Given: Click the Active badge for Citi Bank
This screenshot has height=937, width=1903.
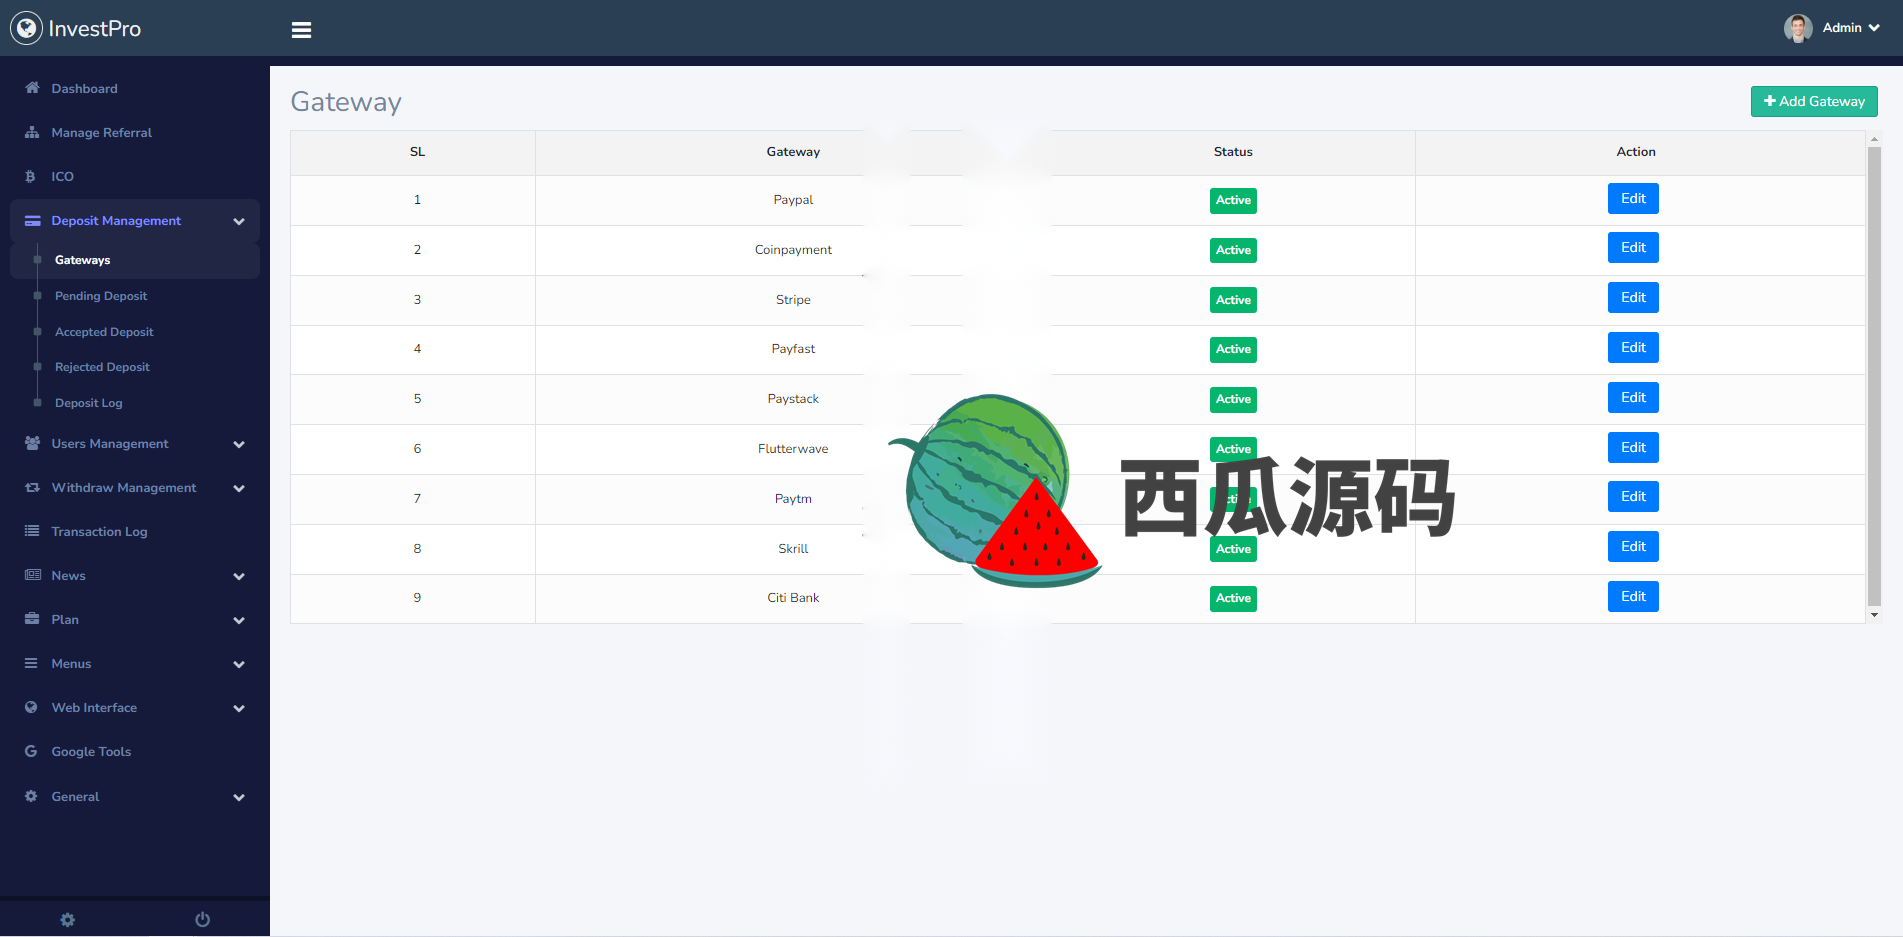Looking at the screenshot, I should [x=1233, y=598].
